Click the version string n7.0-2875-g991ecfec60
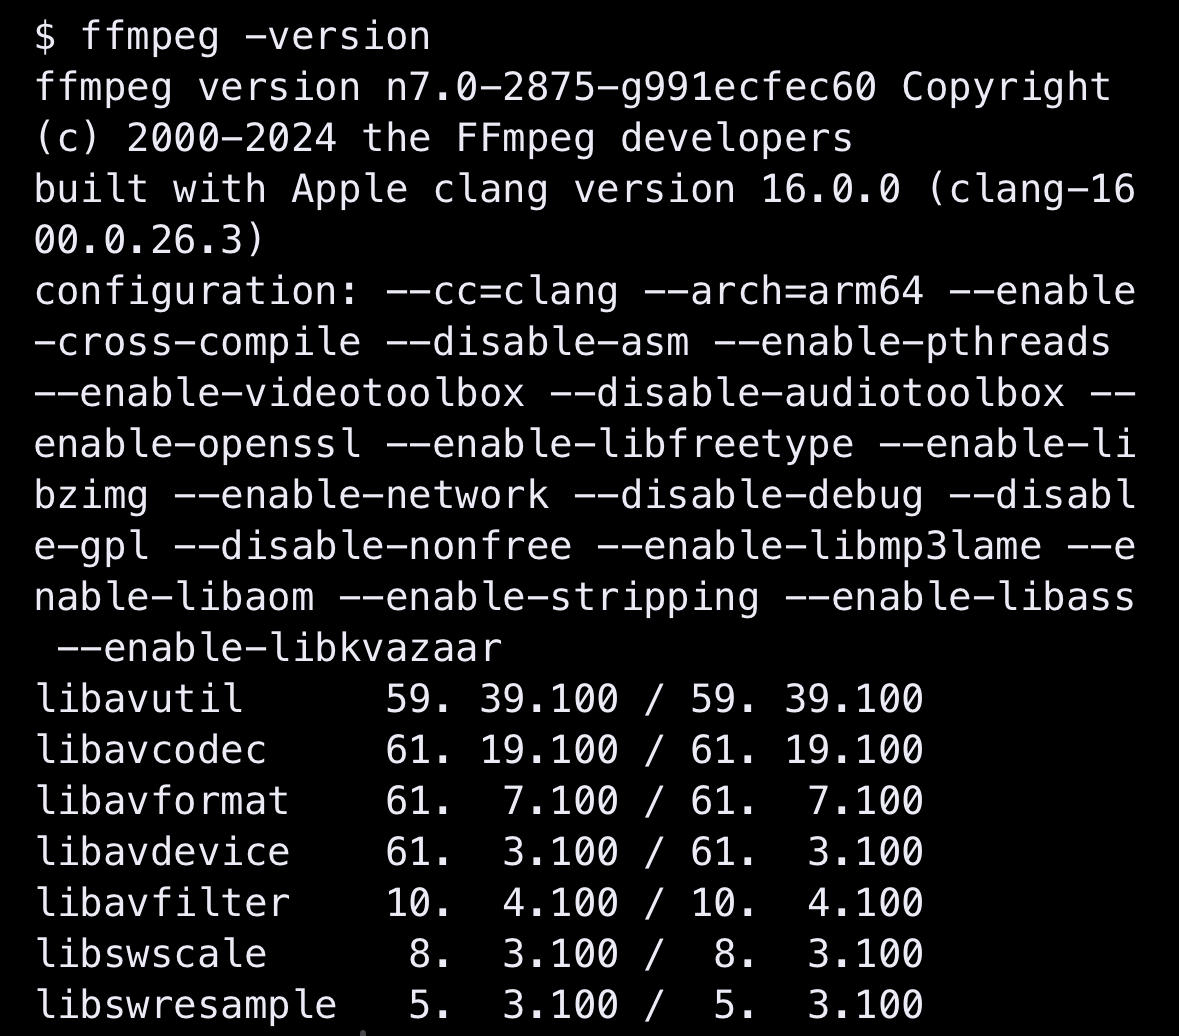The width and height of the screenshot is (1179, 1036). point(631,87)
